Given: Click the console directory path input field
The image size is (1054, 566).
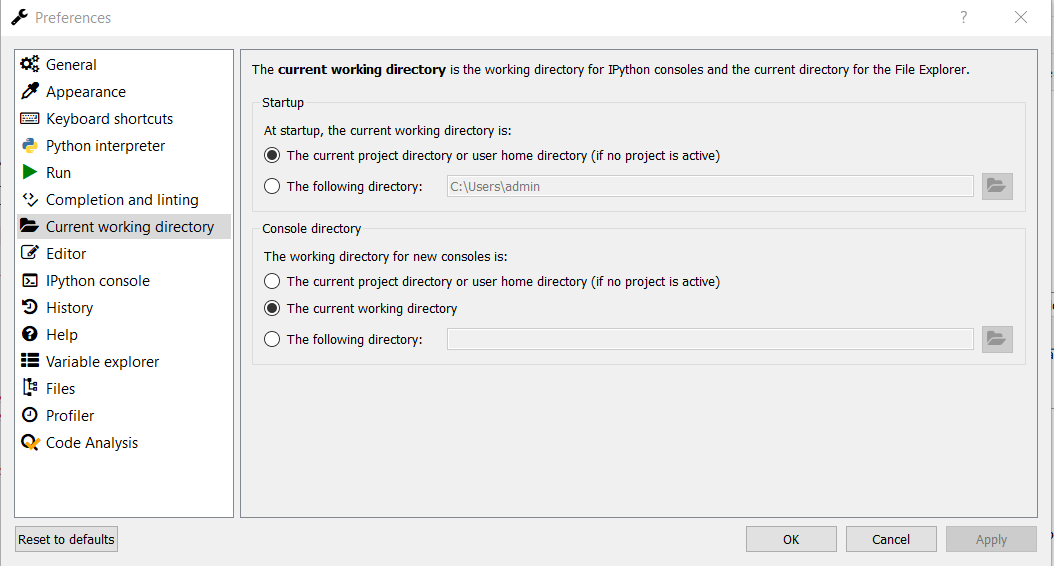Looking at the screenshot, I should coord(710,340).
